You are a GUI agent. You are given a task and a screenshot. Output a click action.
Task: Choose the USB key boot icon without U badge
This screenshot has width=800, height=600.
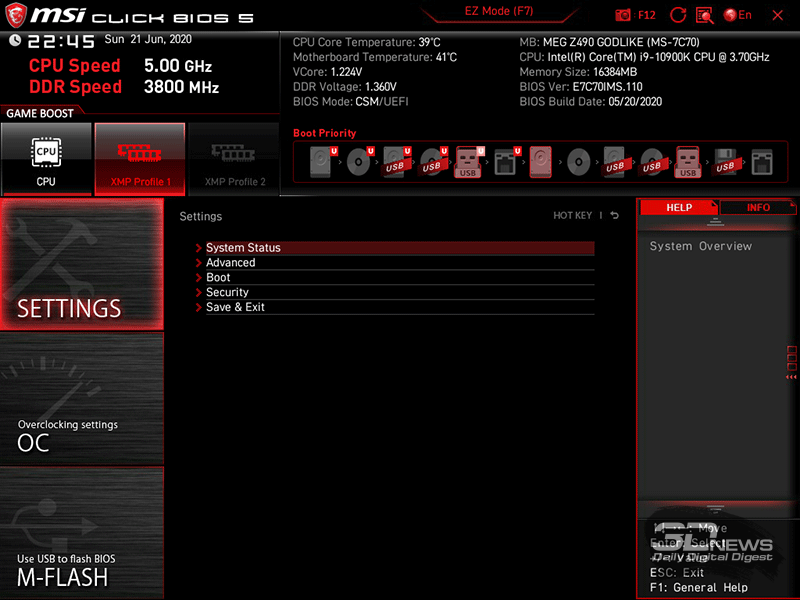pyautogui.click(x=688, y=162)
